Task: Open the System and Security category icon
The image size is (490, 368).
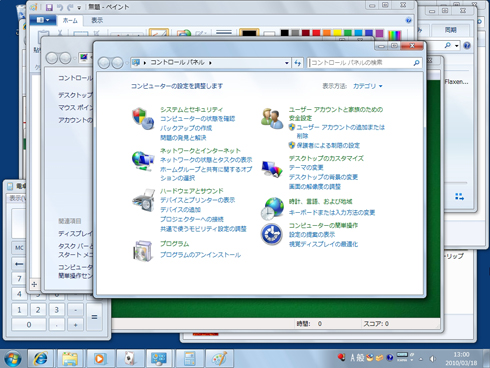Action: pyautogui.click(x=143, y=119)
